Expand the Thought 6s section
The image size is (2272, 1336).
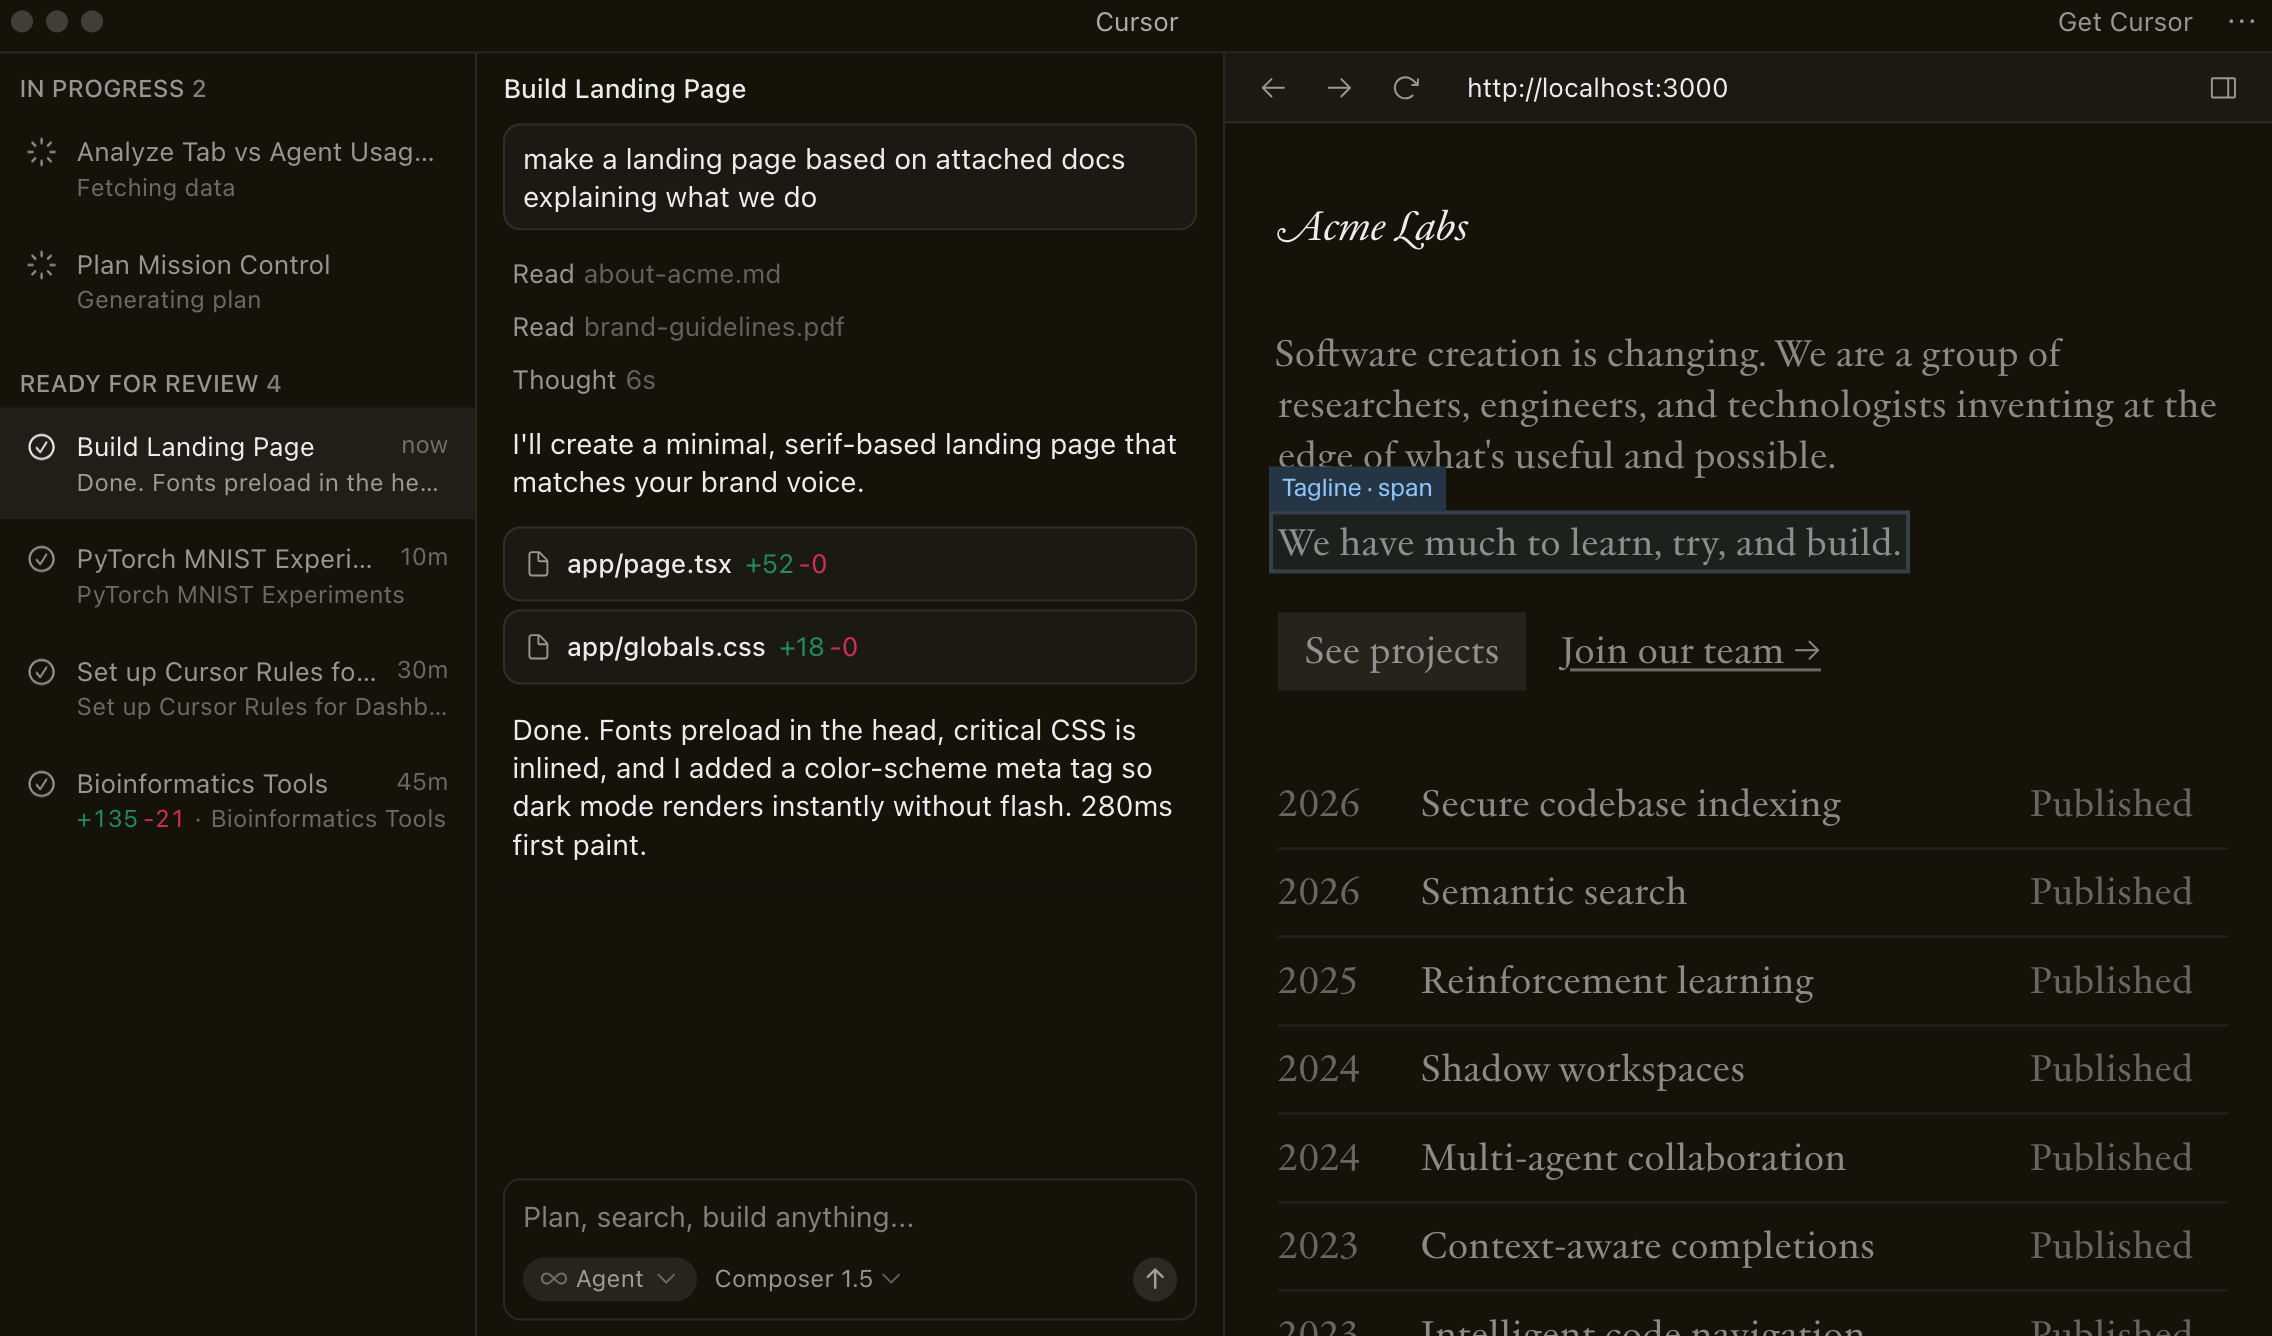pos(583,380)
